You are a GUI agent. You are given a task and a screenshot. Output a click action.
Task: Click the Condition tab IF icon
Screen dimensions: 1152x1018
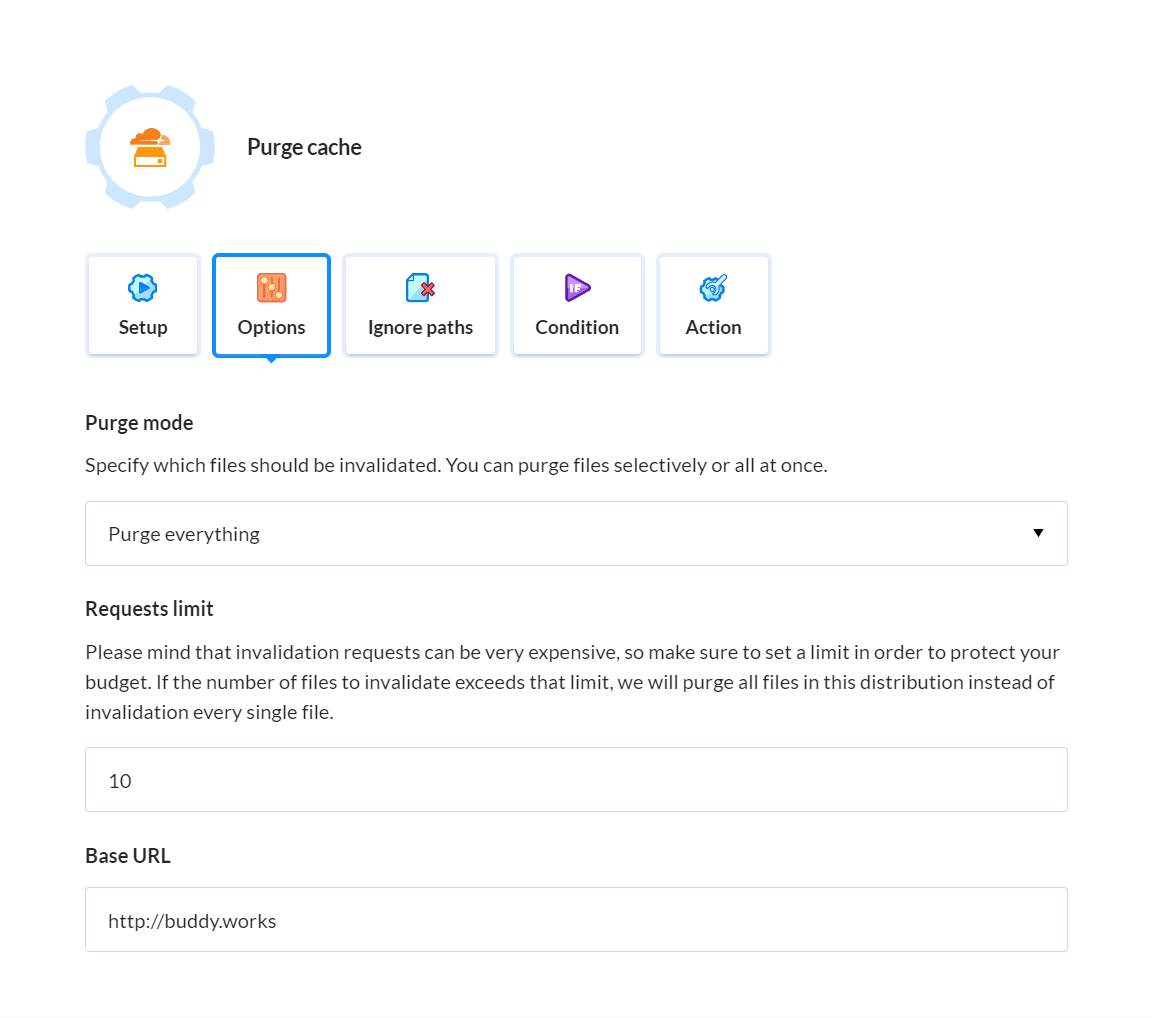coord(577,288)
